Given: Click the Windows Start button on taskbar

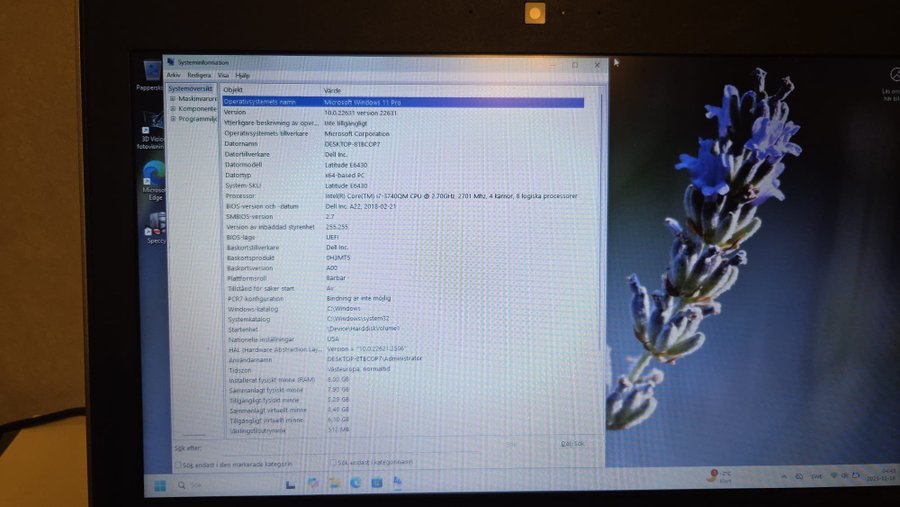Looking at the screenshot, I should (x=159, y=485).
